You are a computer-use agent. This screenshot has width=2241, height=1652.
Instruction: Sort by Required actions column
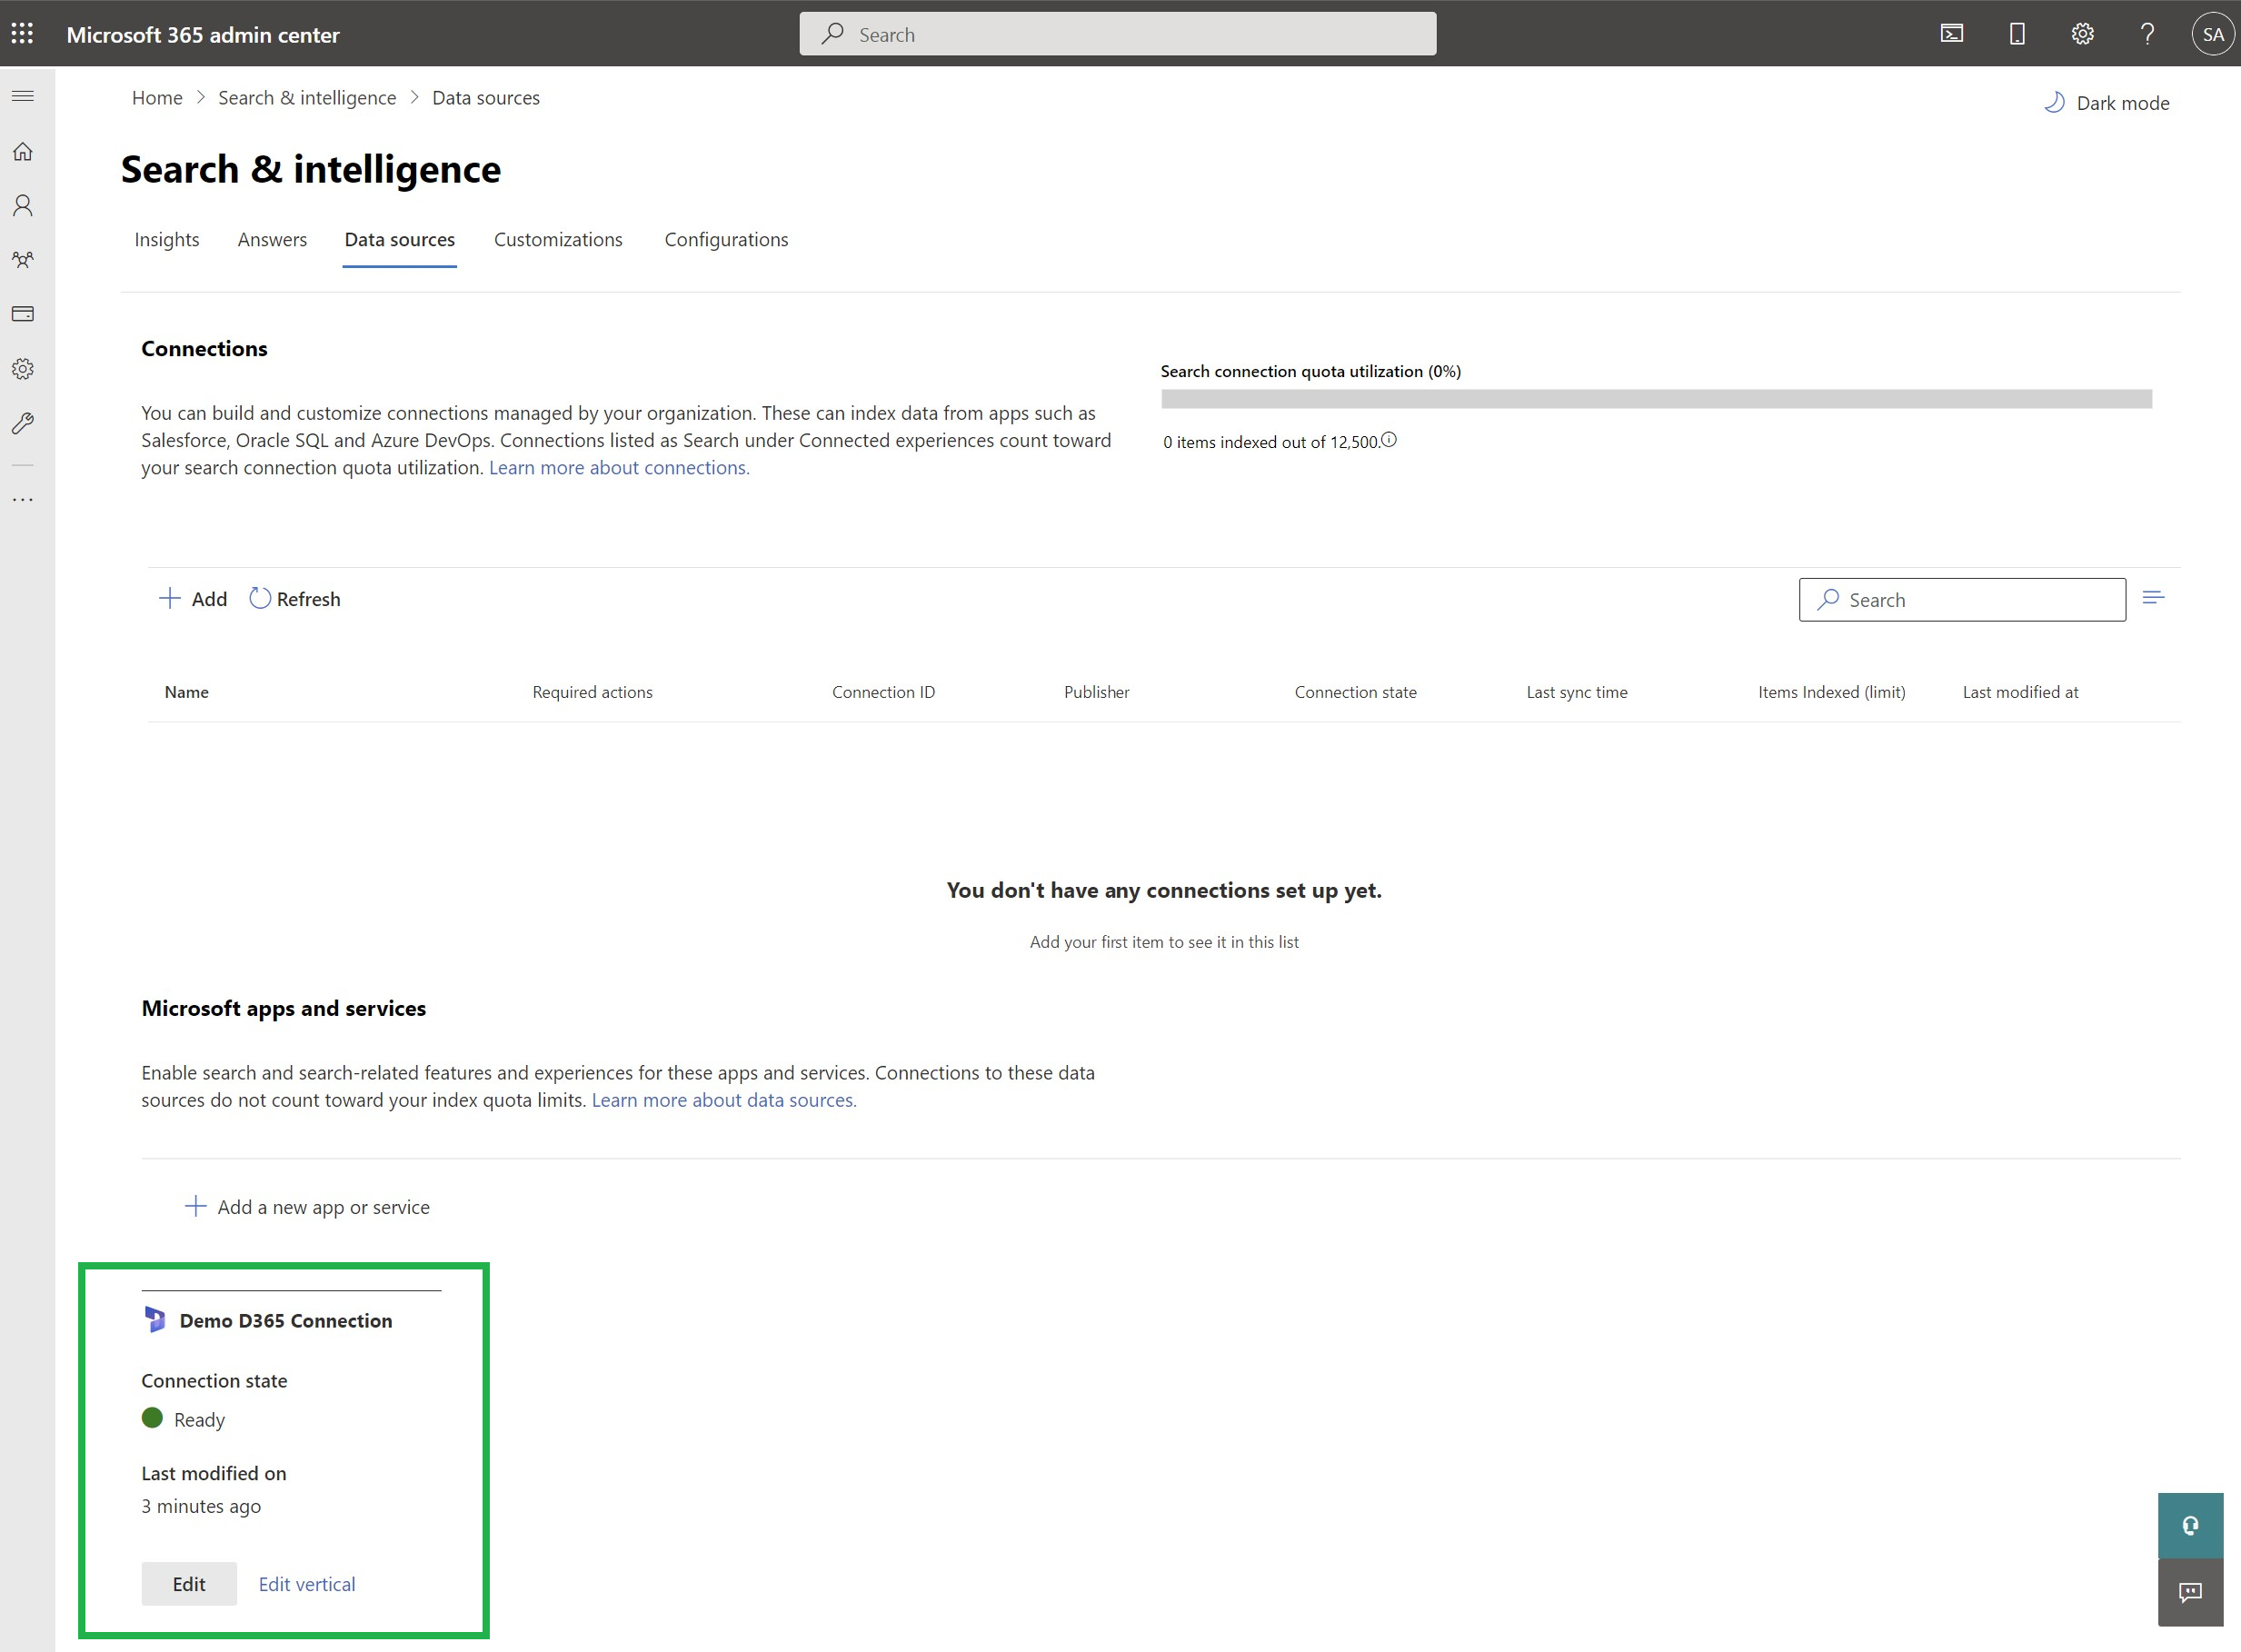(x=593, y=692)
